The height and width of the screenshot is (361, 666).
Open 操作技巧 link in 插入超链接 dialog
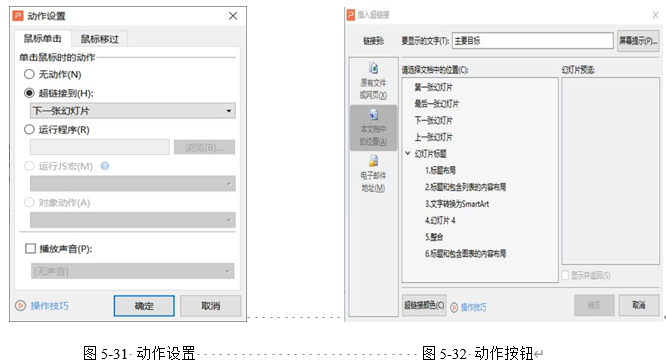[473, 307]
